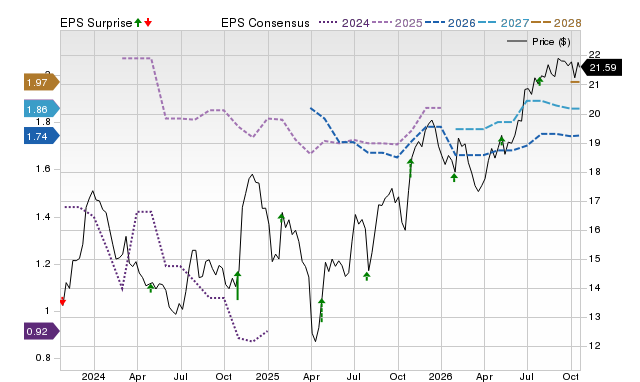The width and height of the screenshot is (640, 382).
Task: Click the EPS Consensus legend title
Action: [x=265, y=23]
